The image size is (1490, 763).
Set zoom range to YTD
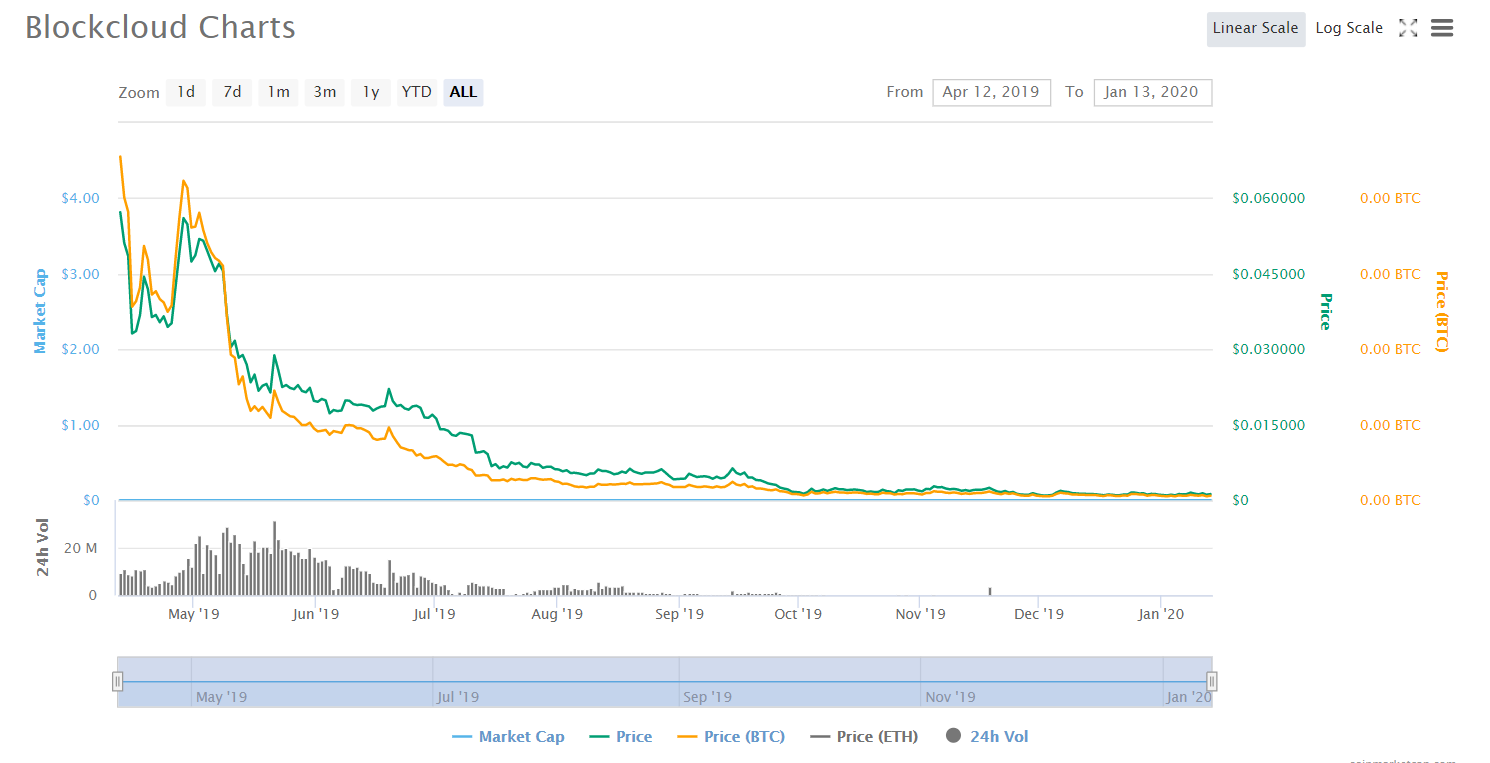417,92
